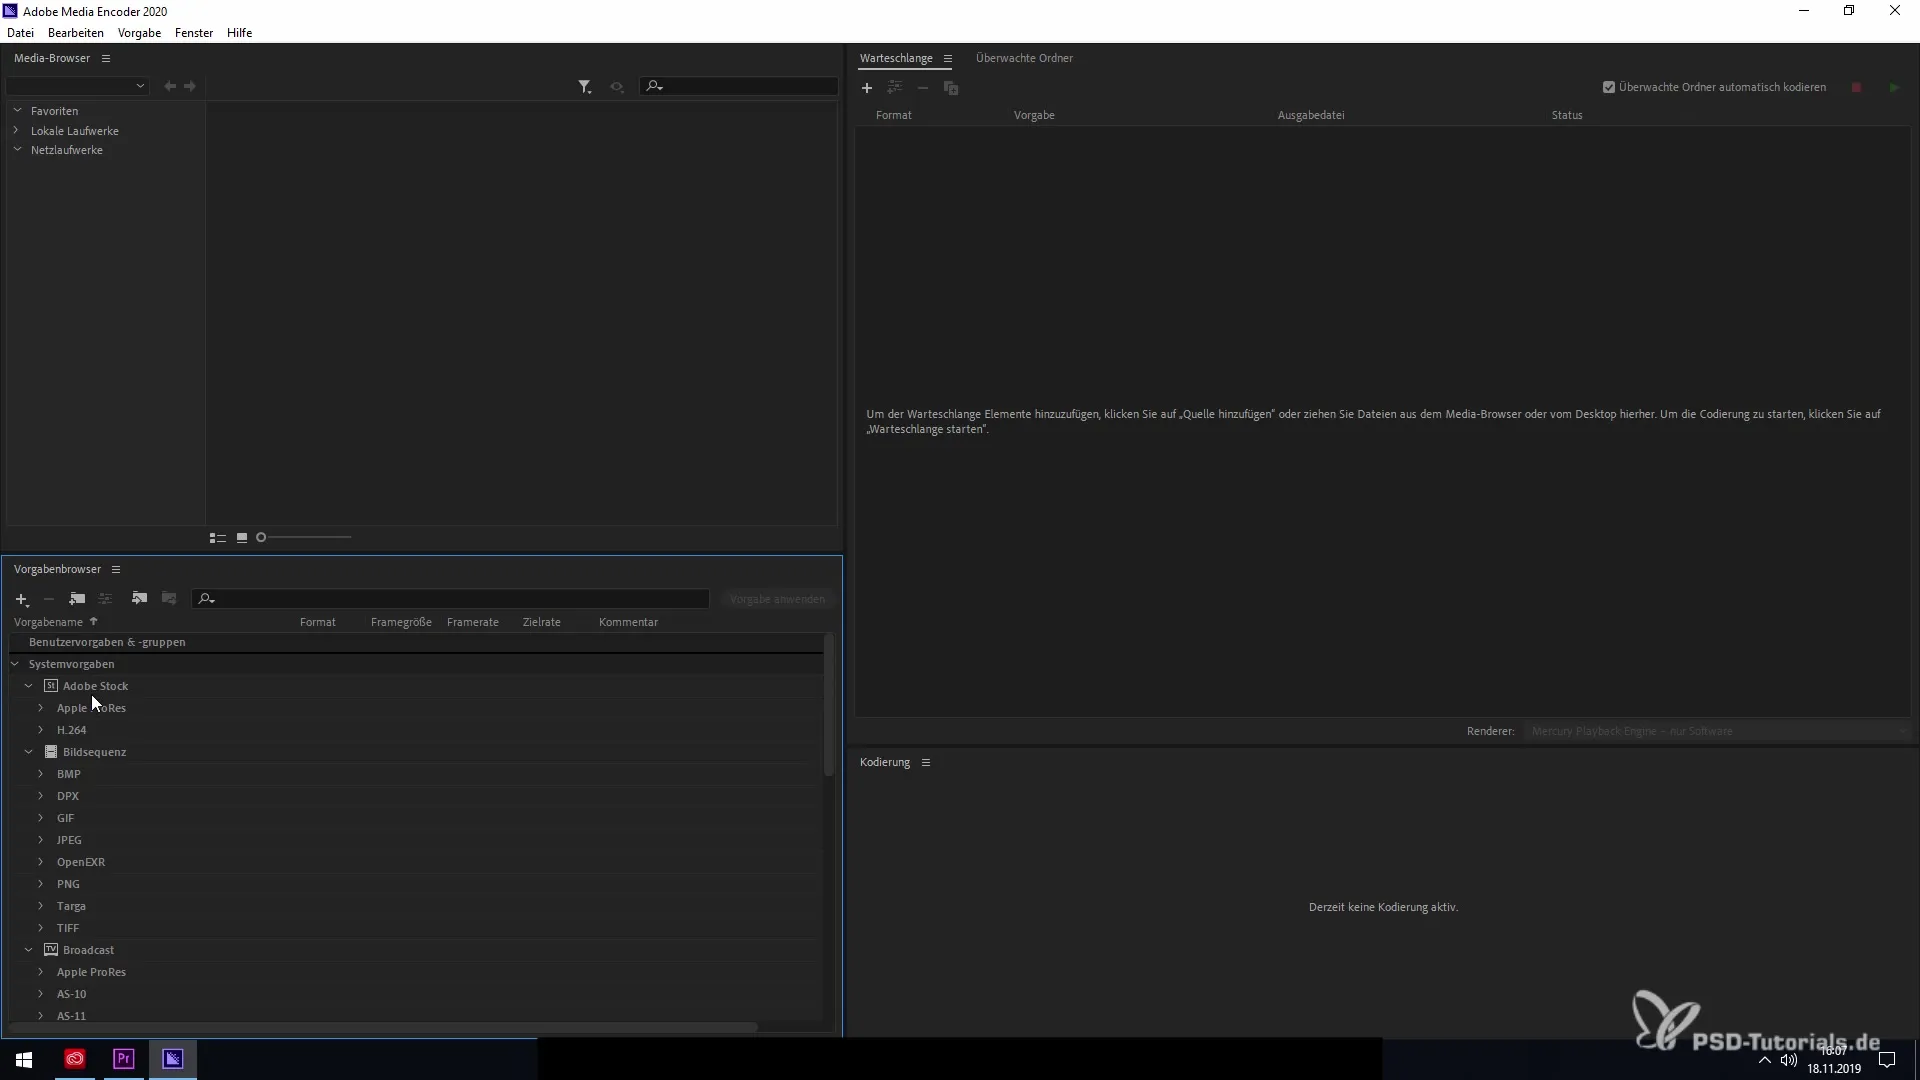
Task: Select the Benutzervorgaben & -gruppen row
Action: tap(415, 643)
